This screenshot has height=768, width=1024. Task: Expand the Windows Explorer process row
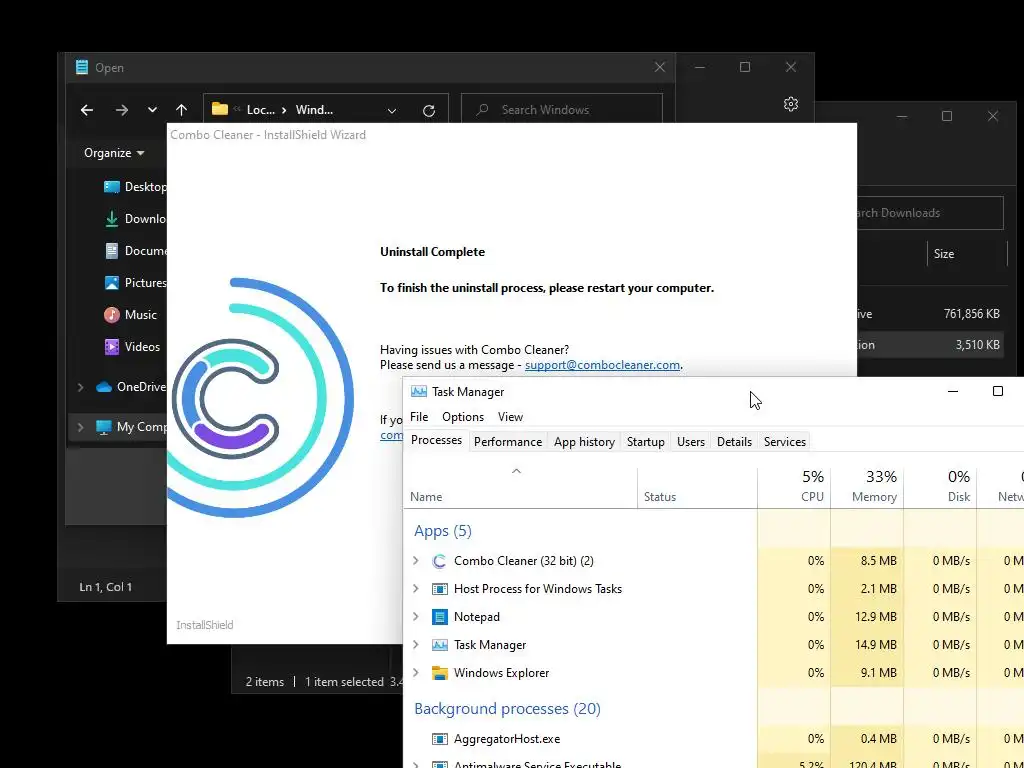tap(416, 673)
